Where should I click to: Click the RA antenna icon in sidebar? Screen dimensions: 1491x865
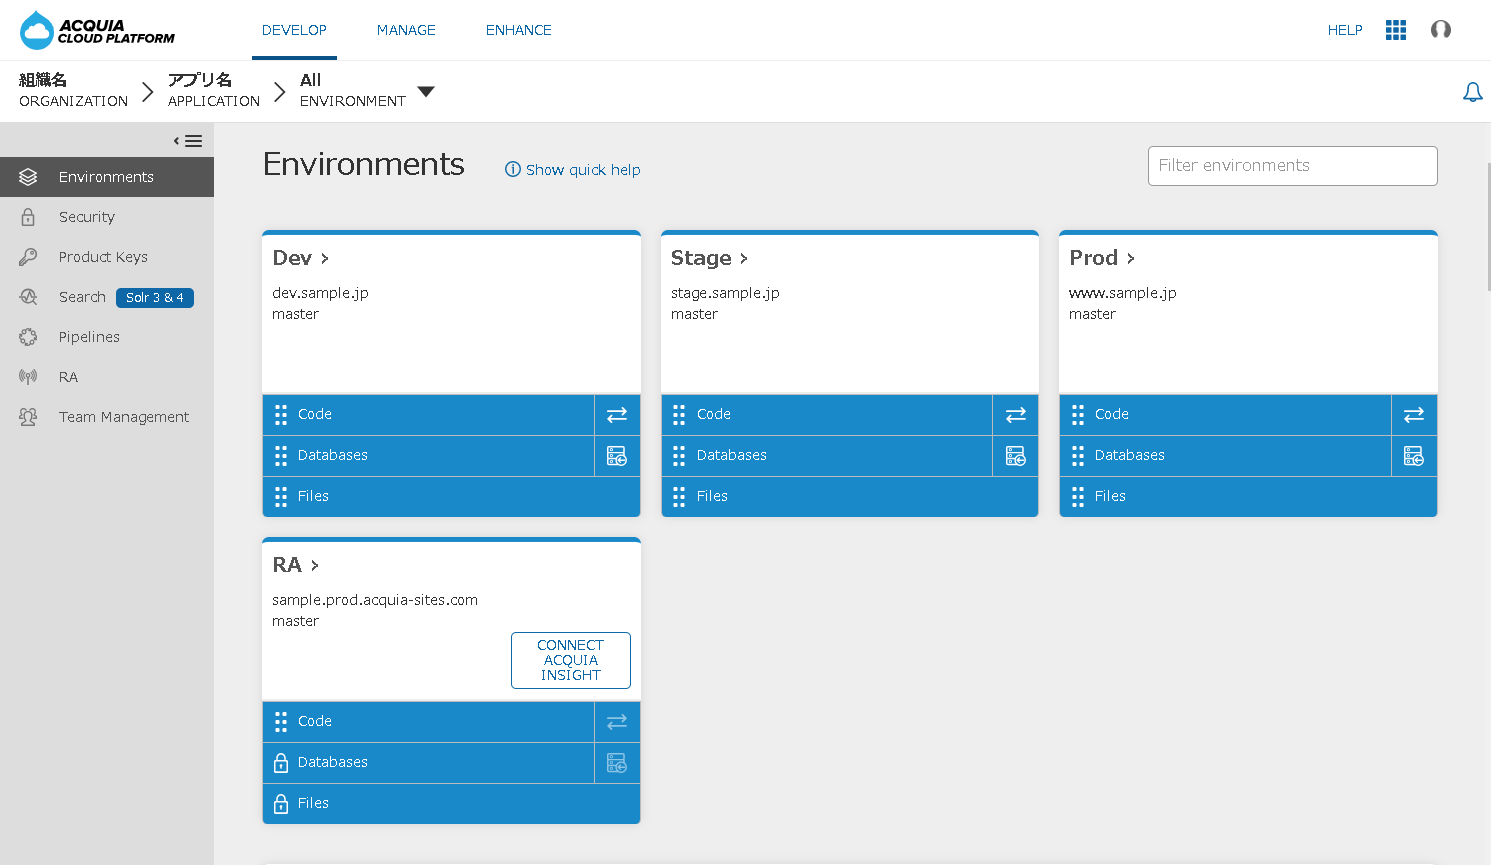[28, 377]
